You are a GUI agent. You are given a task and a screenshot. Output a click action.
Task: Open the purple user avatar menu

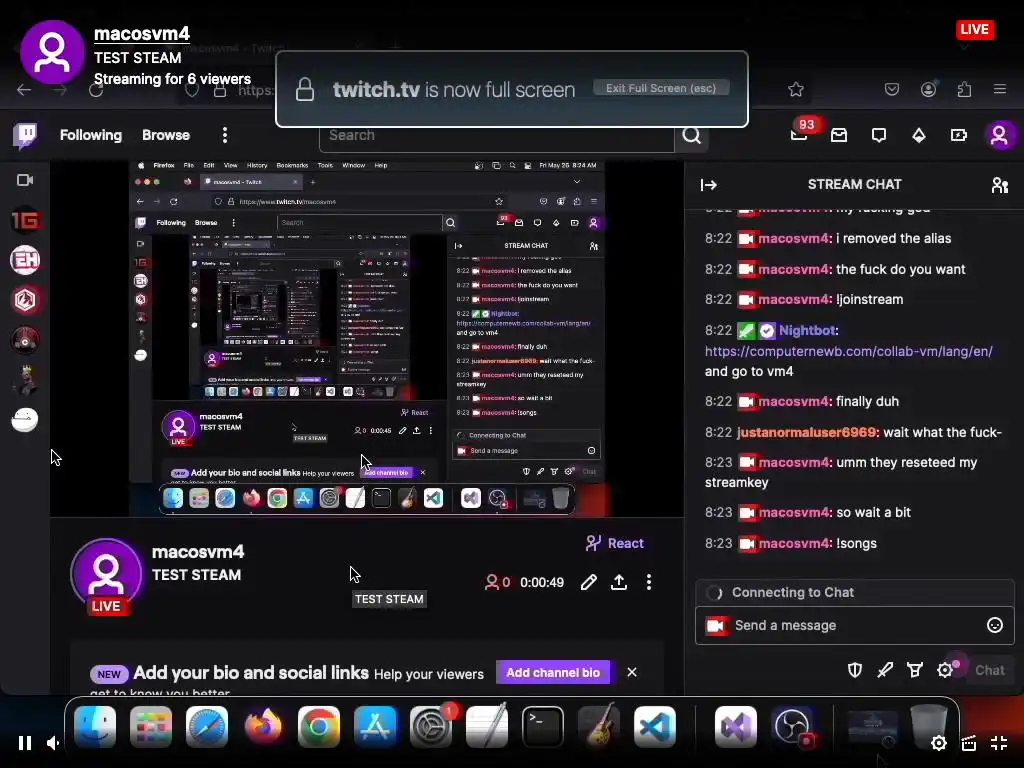[x=999, y=135]
